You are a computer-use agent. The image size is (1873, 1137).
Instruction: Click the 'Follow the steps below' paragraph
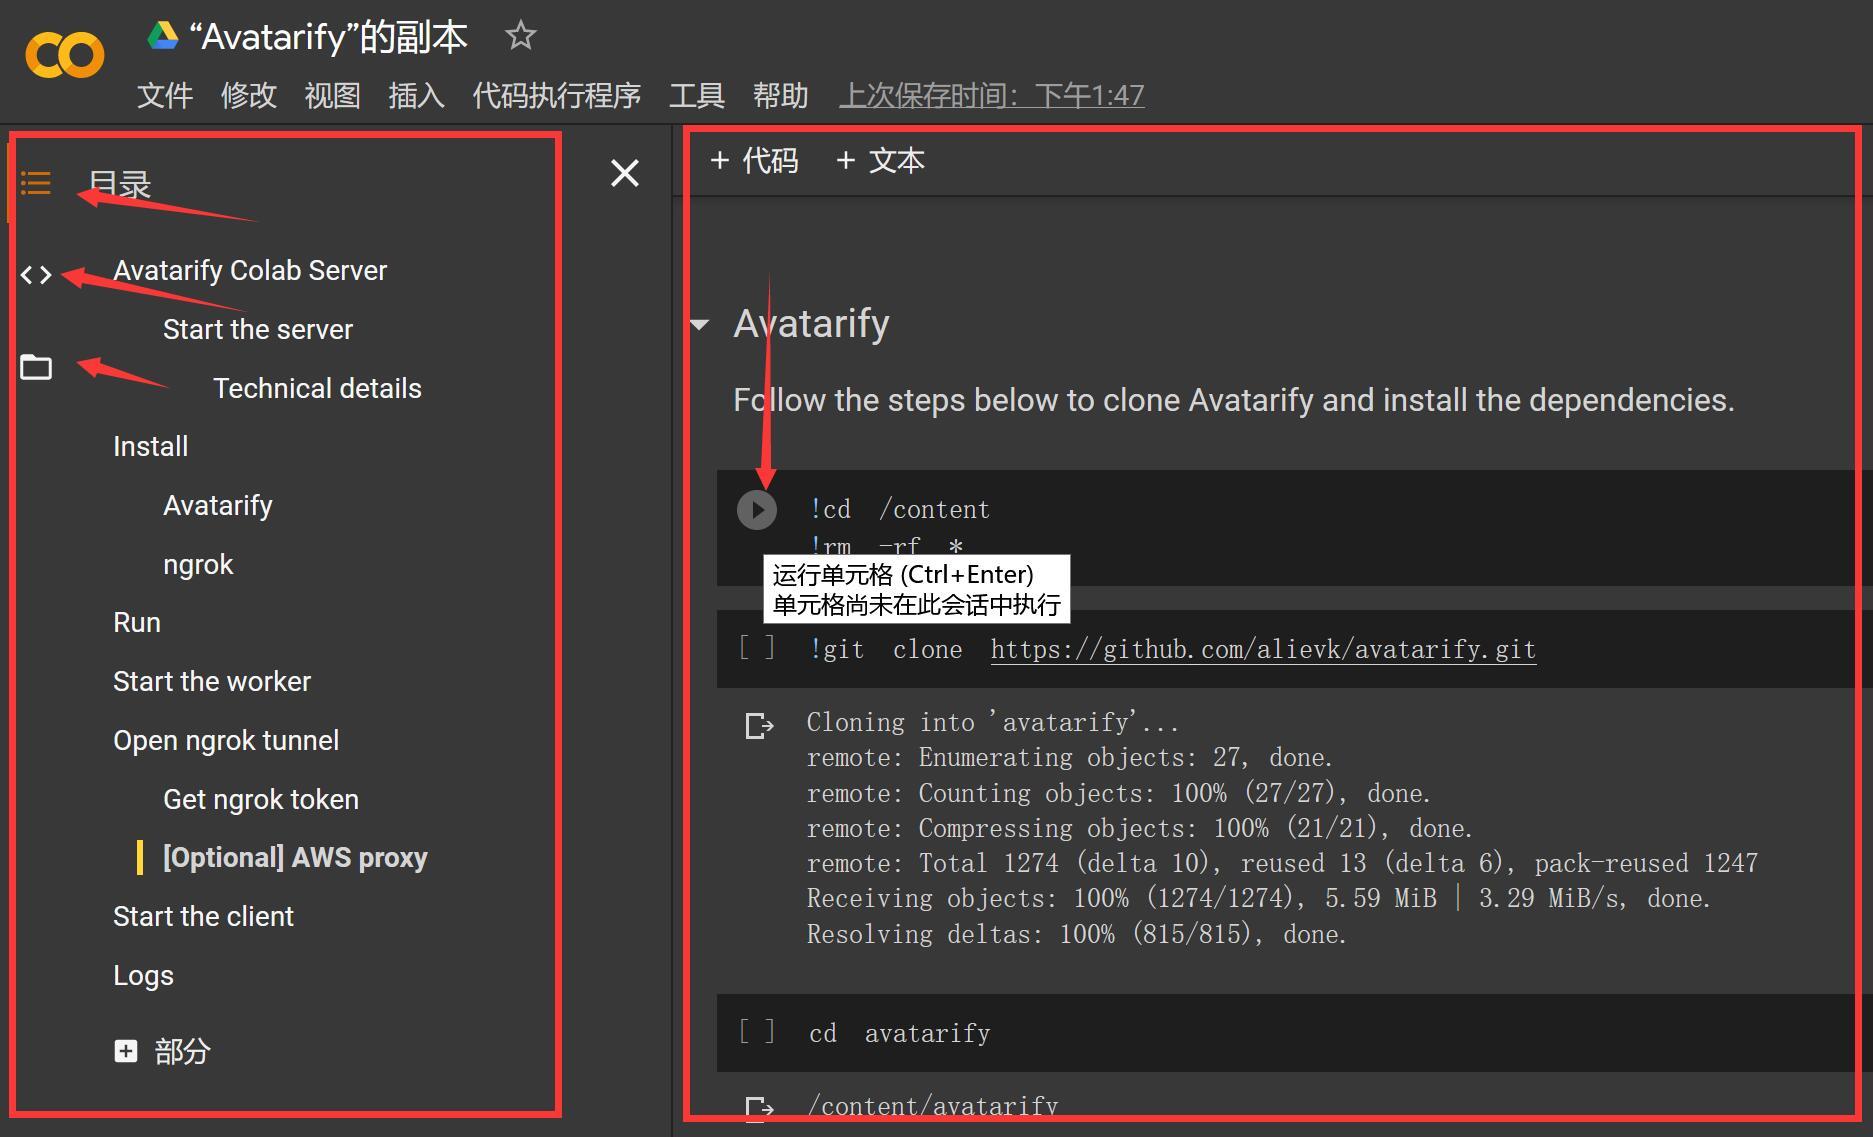(x=1234, y=400)
